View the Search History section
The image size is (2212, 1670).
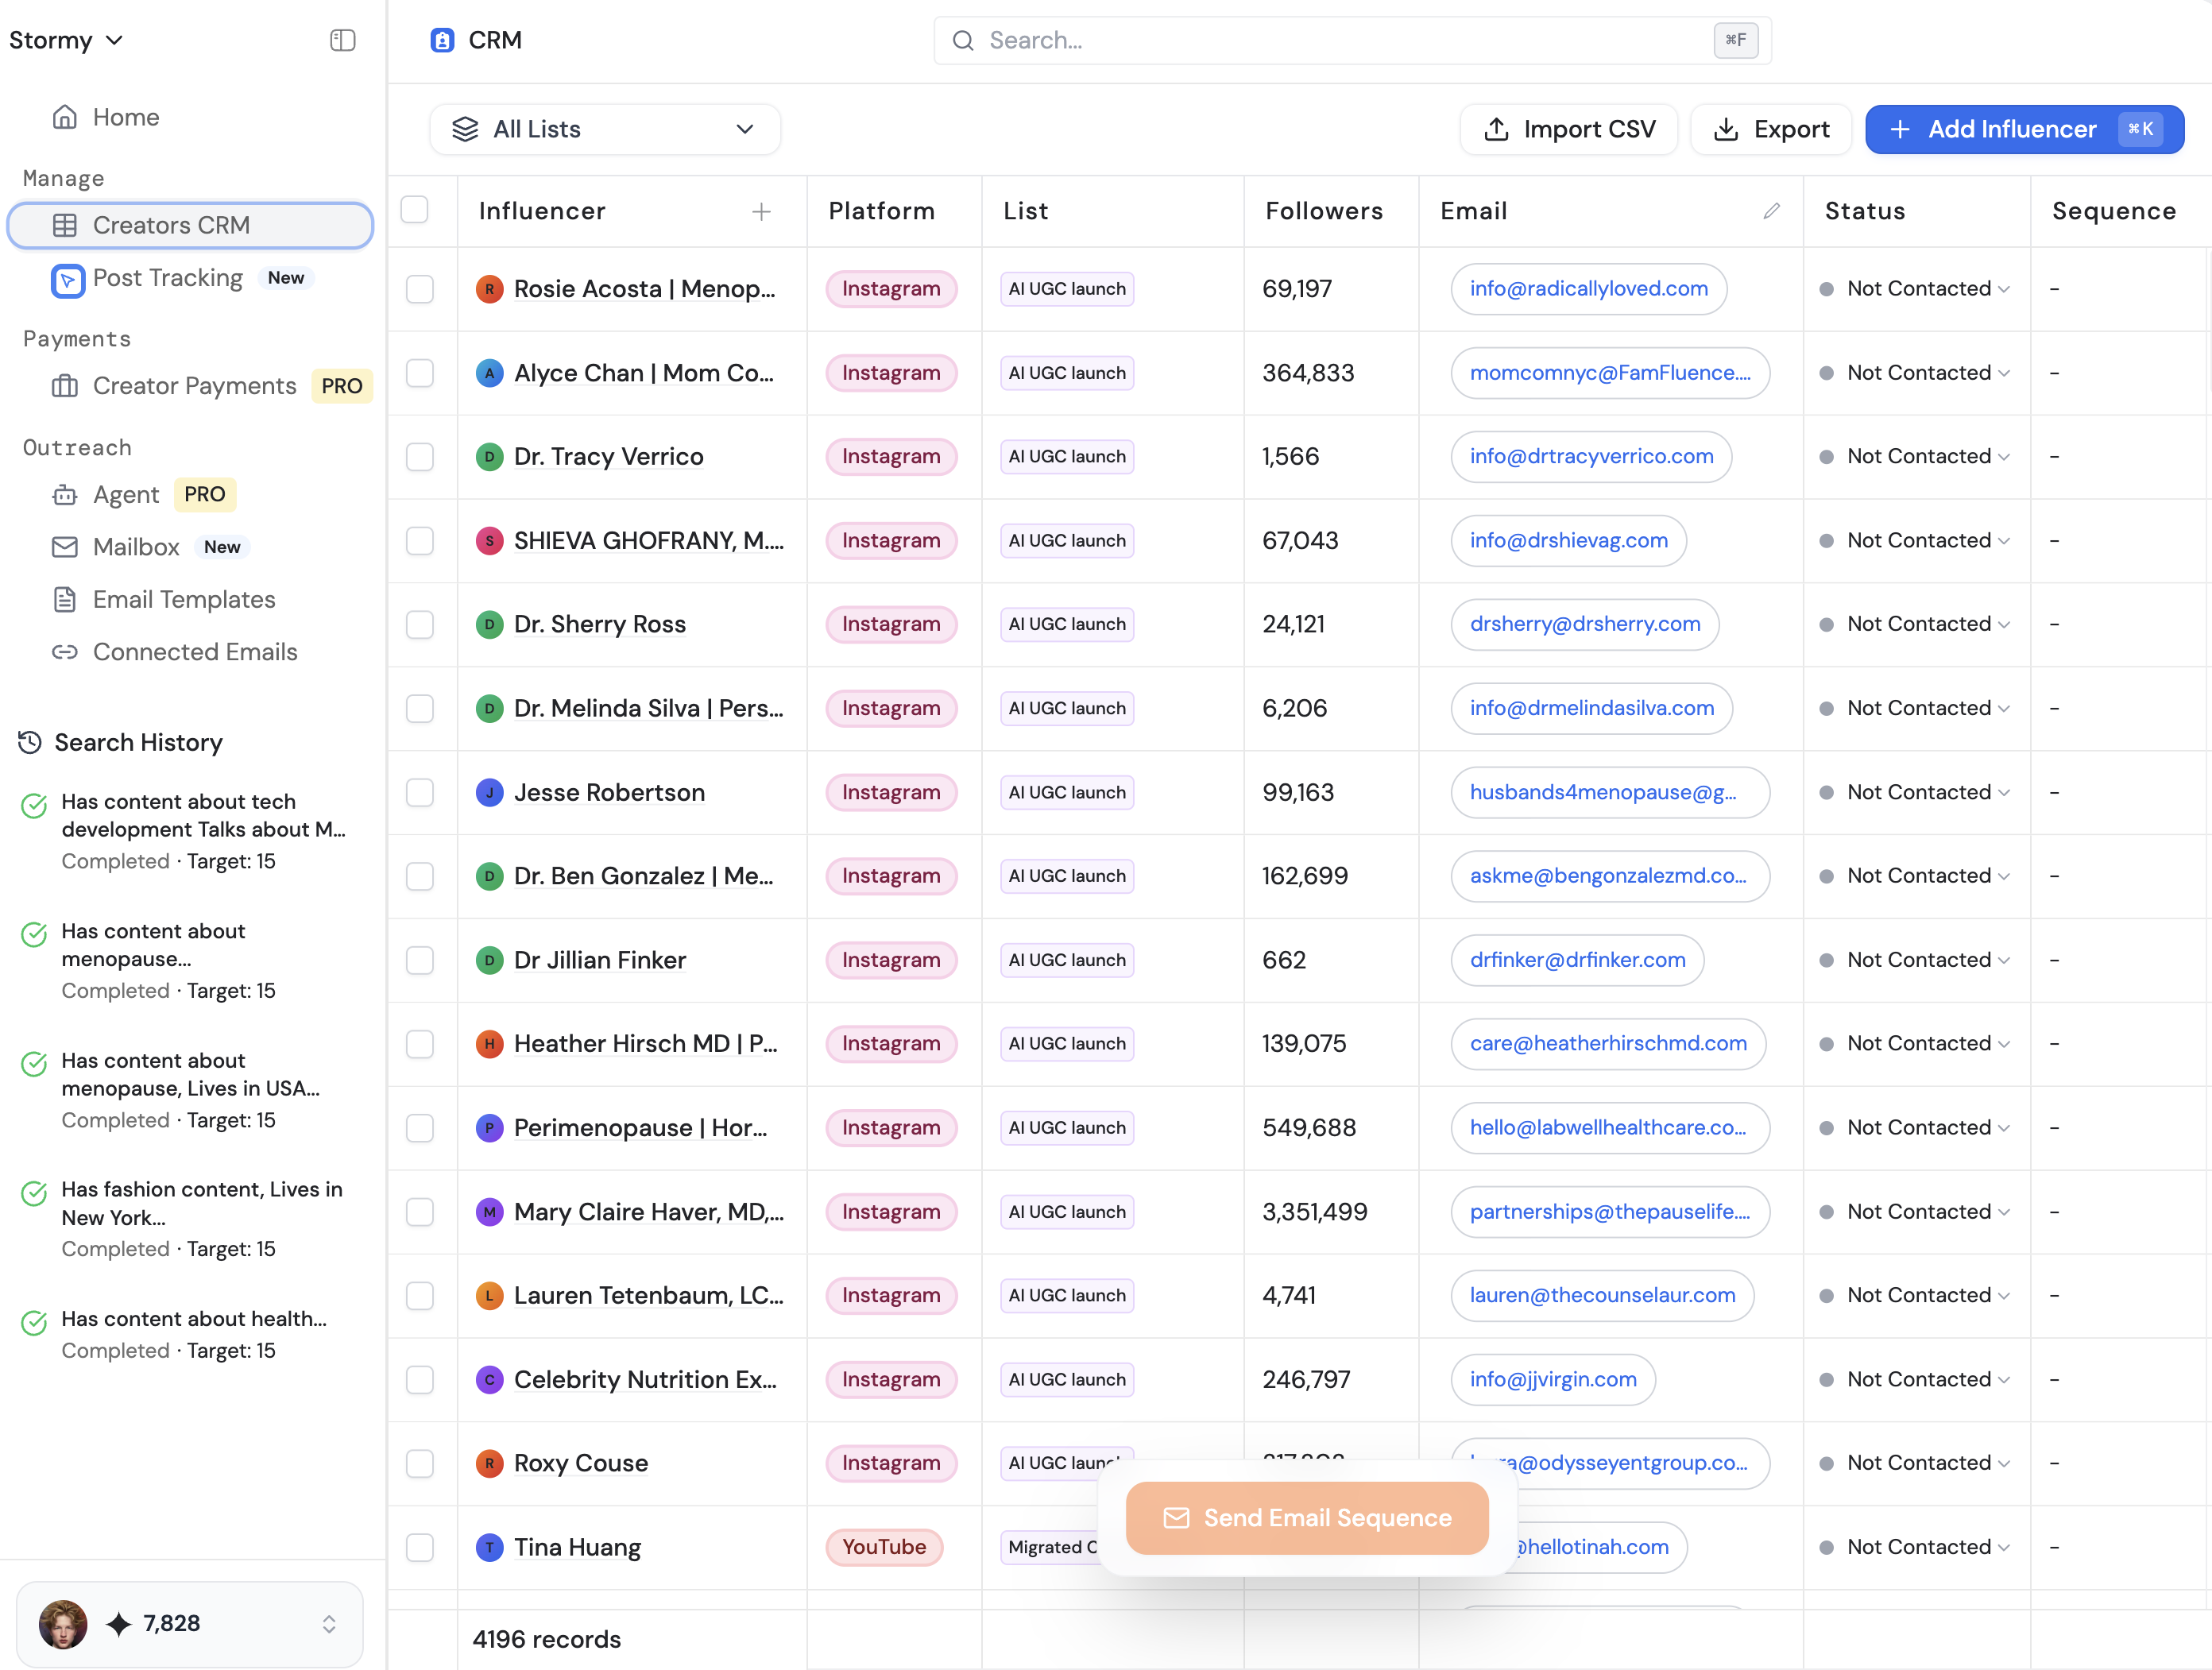[138, 743]
